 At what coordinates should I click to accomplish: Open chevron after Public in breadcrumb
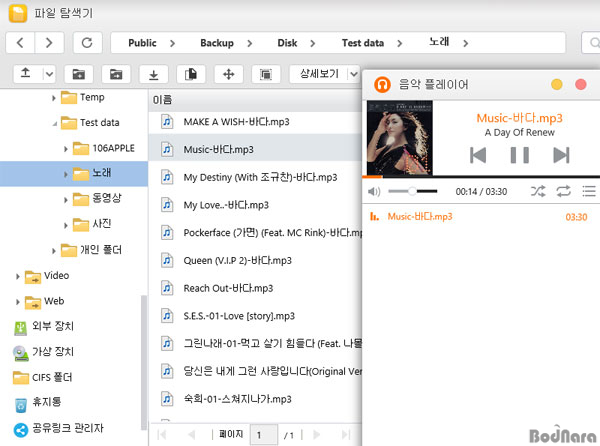173,43
